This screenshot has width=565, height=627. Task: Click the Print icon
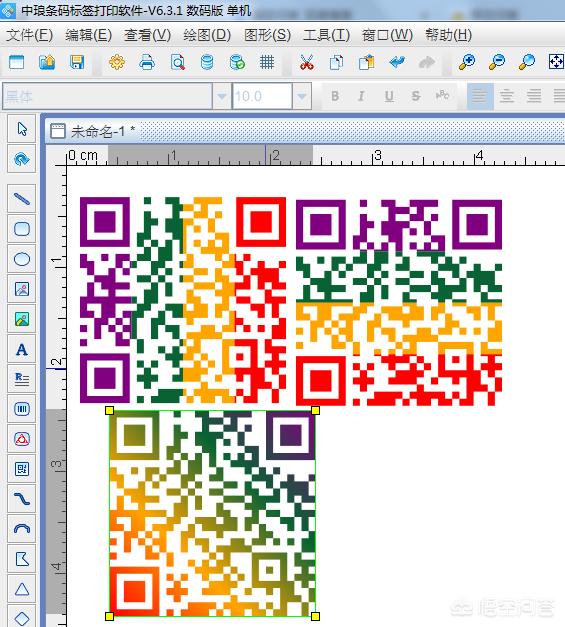pos(147,62)
